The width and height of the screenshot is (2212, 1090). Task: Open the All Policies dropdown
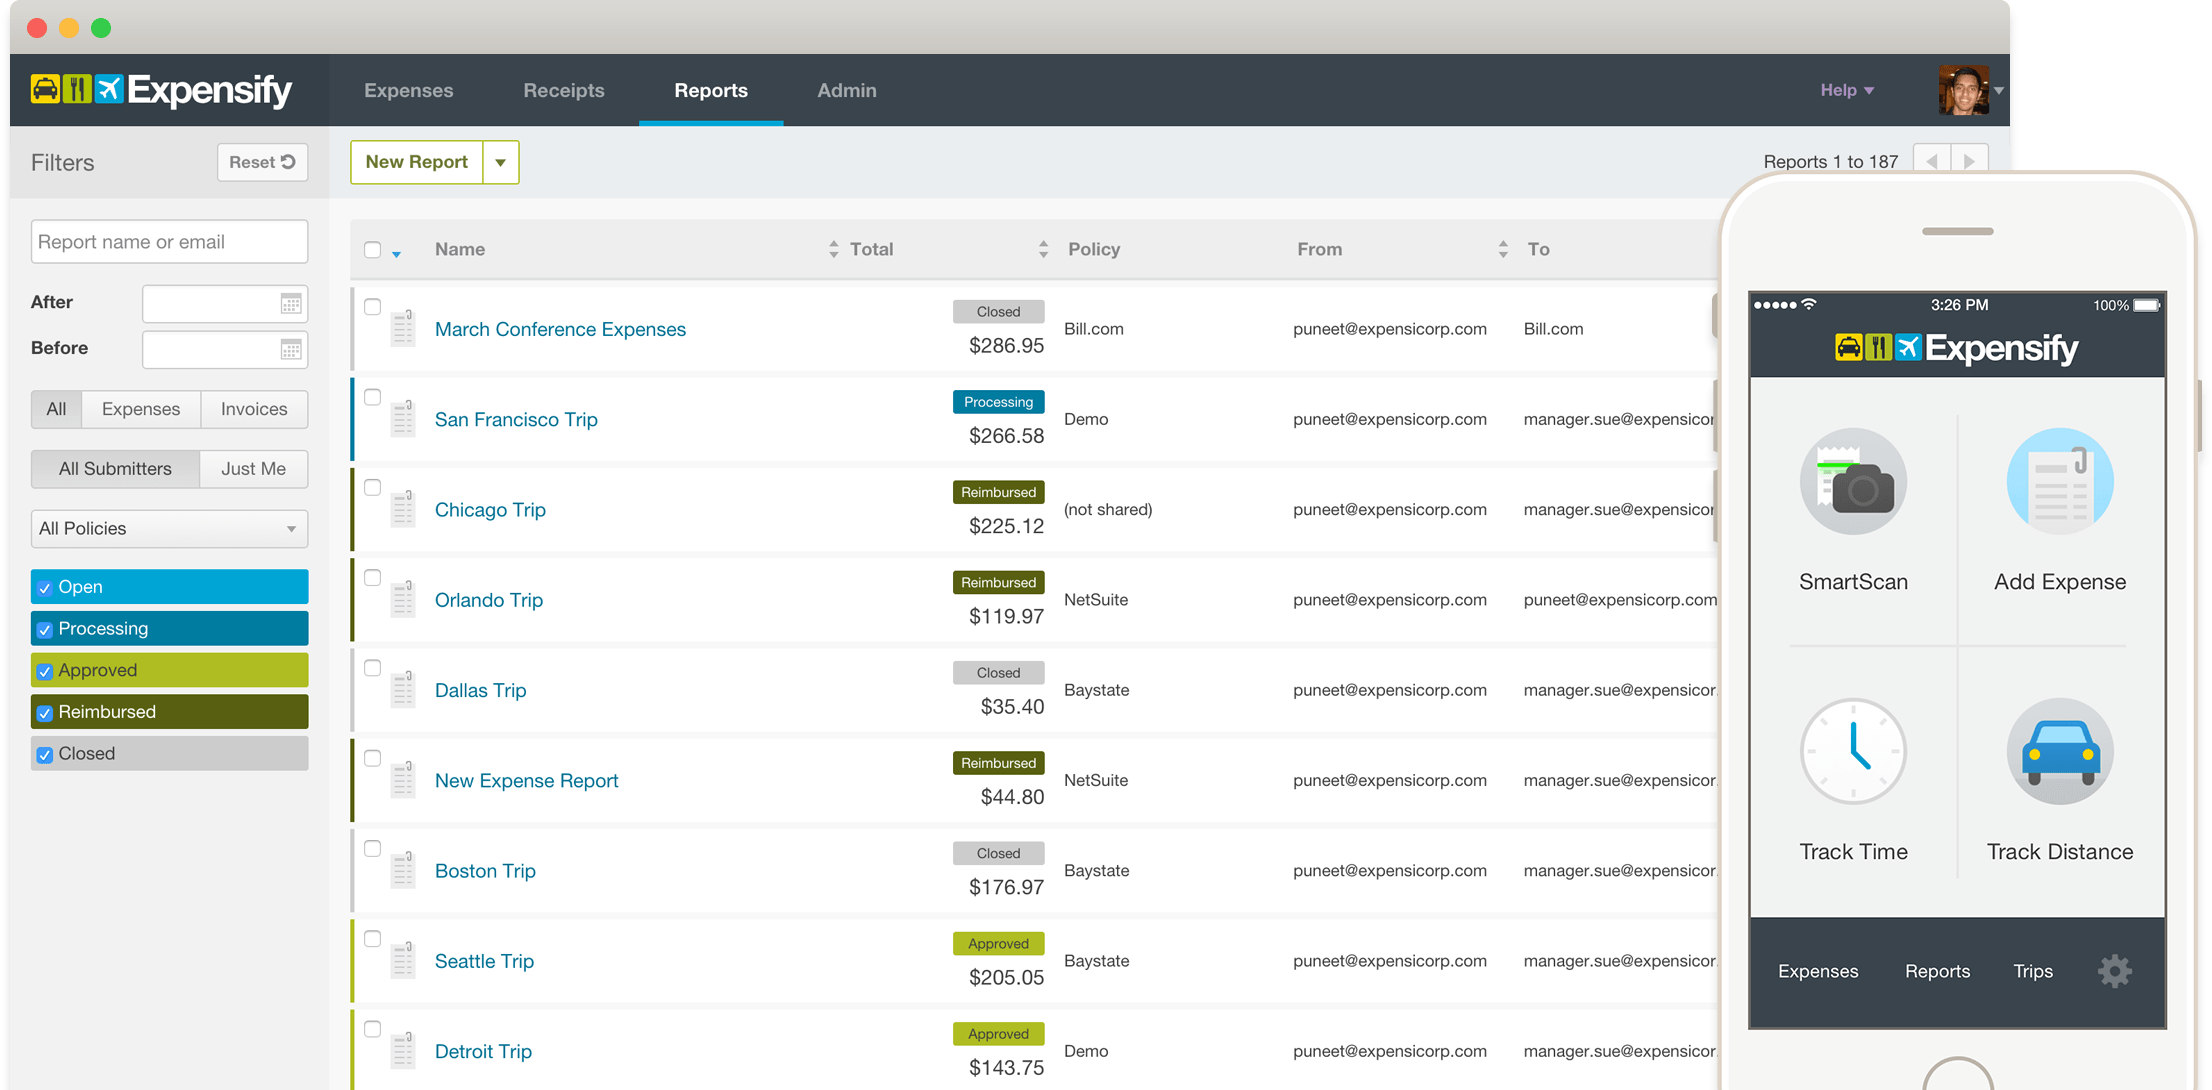point(169,529)
